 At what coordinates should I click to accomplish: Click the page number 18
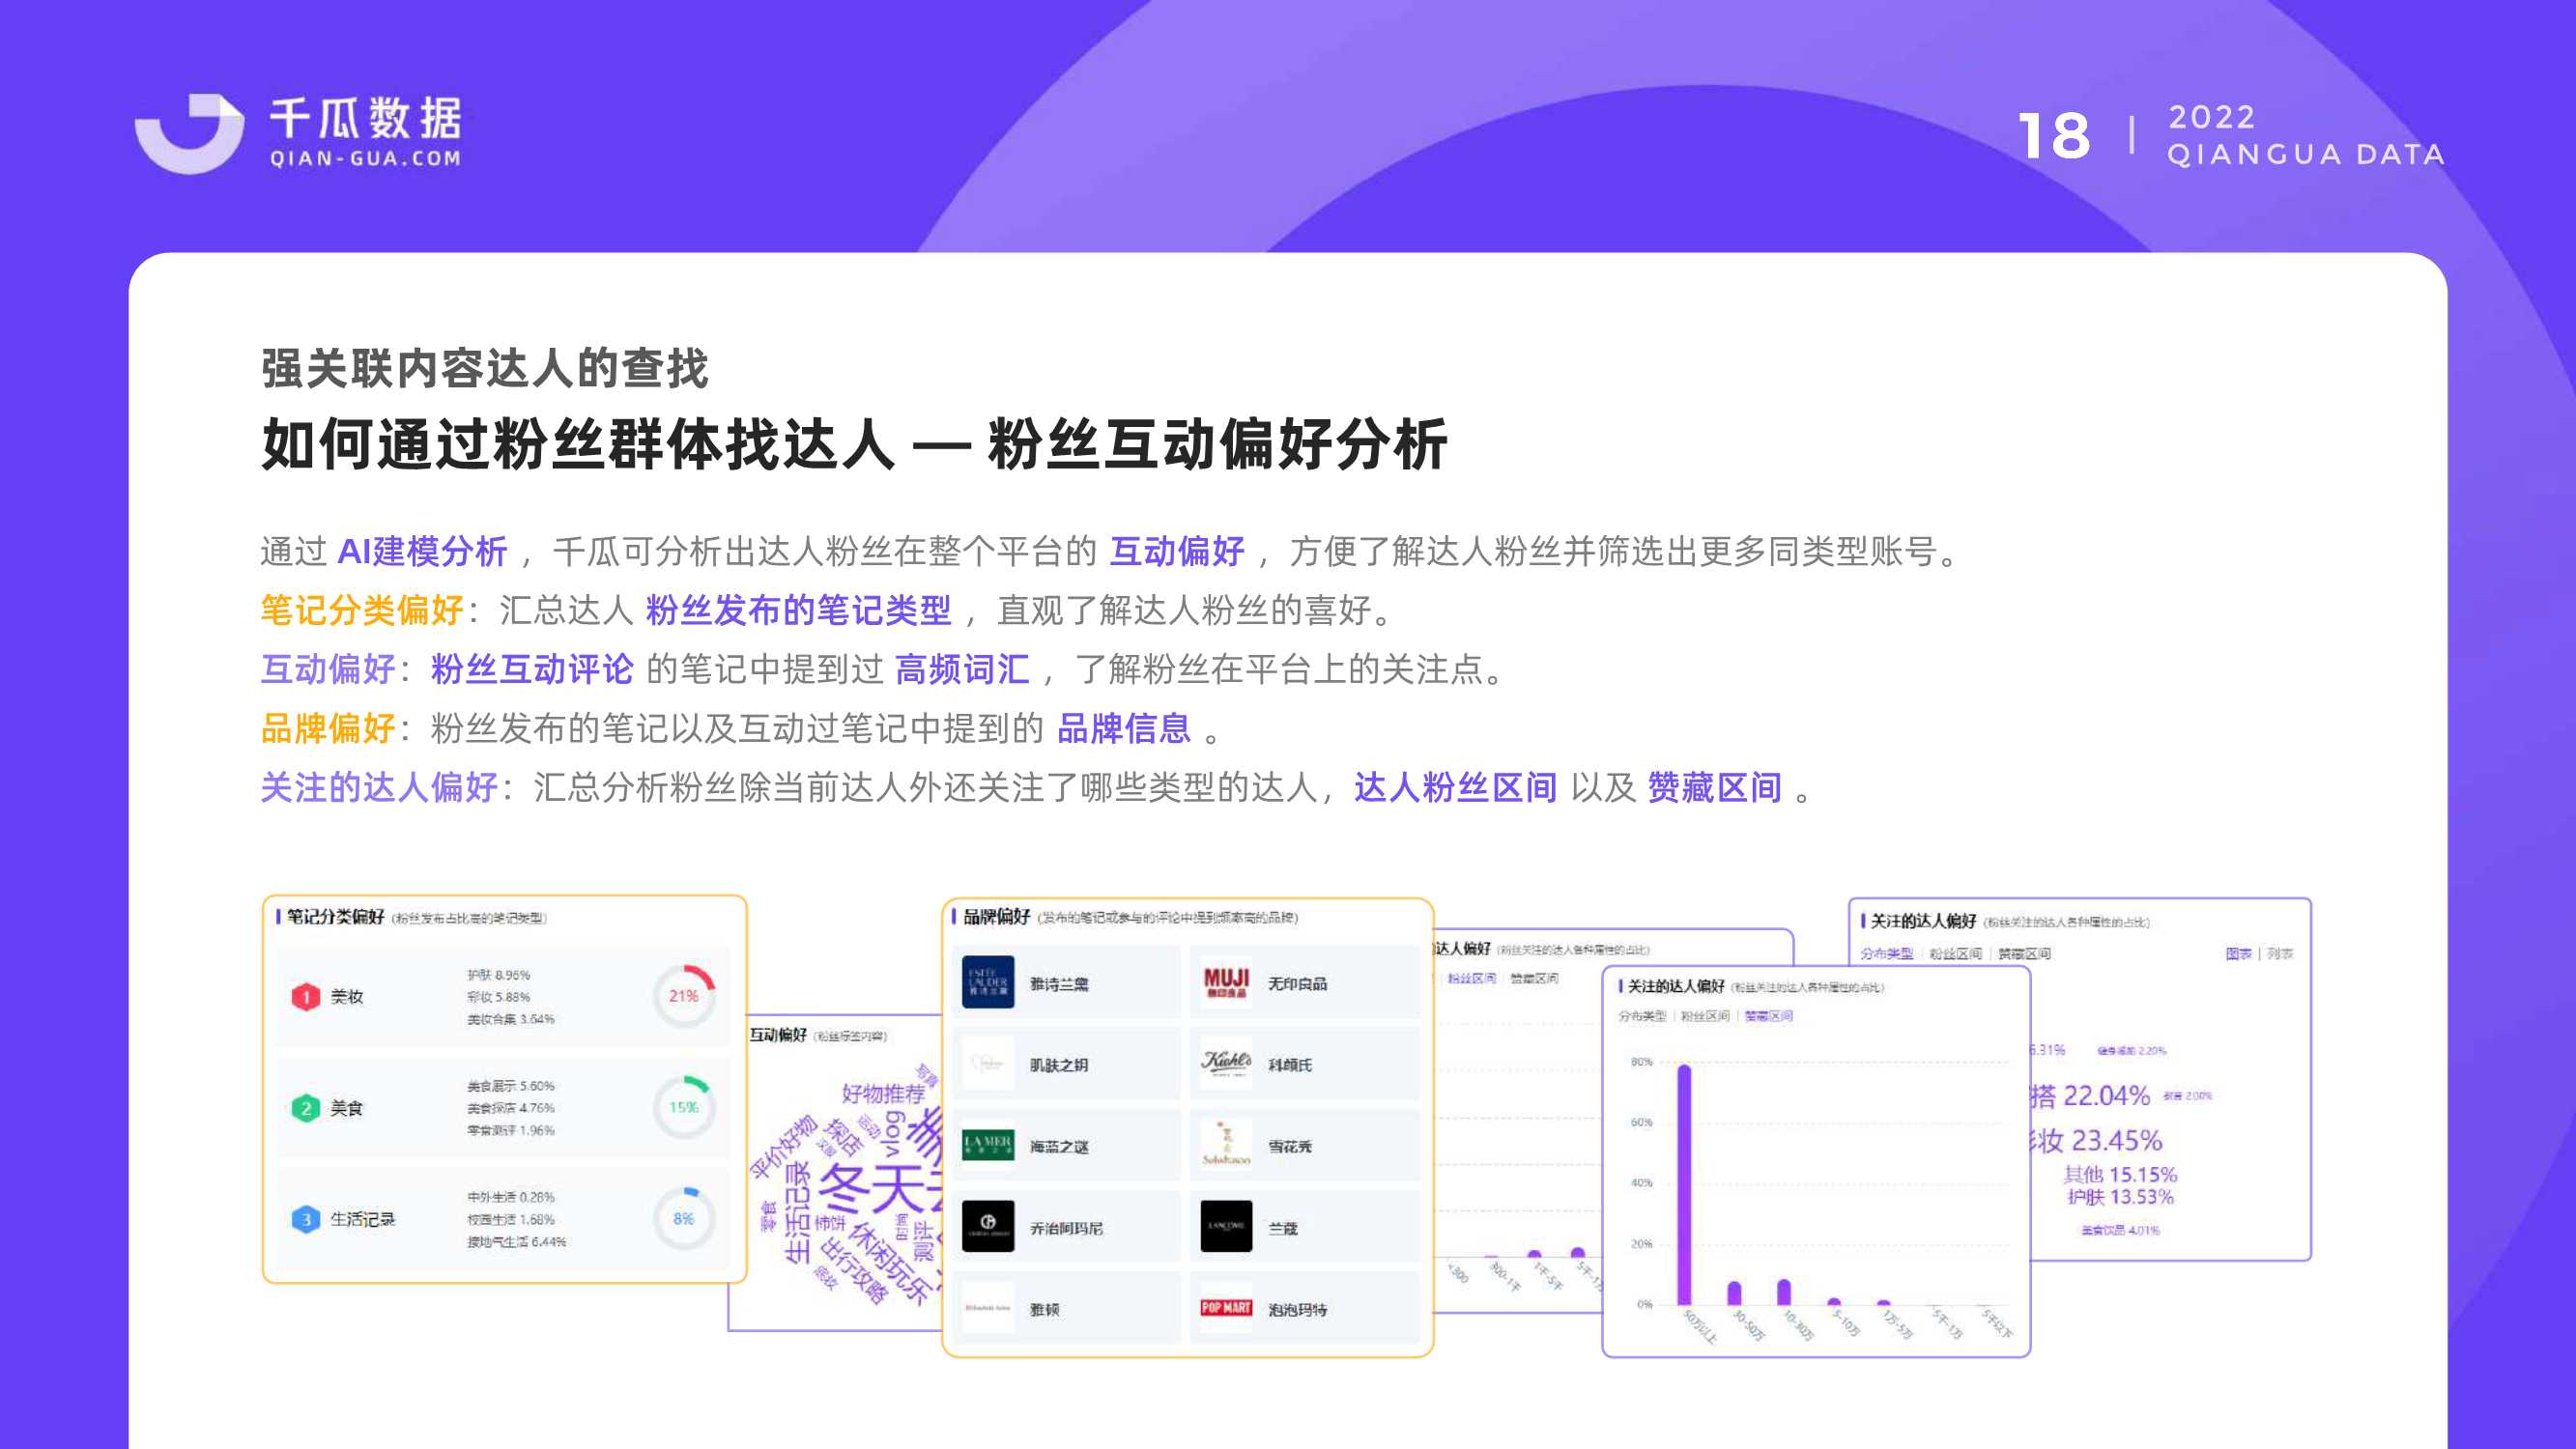click(x=2054, y=136)
